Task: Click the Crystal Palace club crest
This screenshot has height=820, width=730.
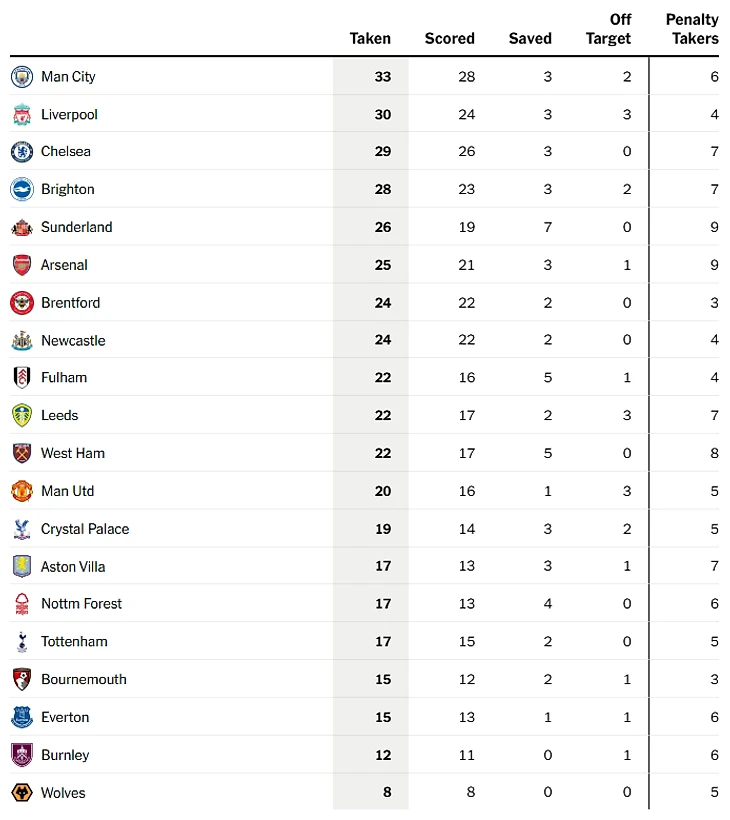Action: tap(22, 529)
